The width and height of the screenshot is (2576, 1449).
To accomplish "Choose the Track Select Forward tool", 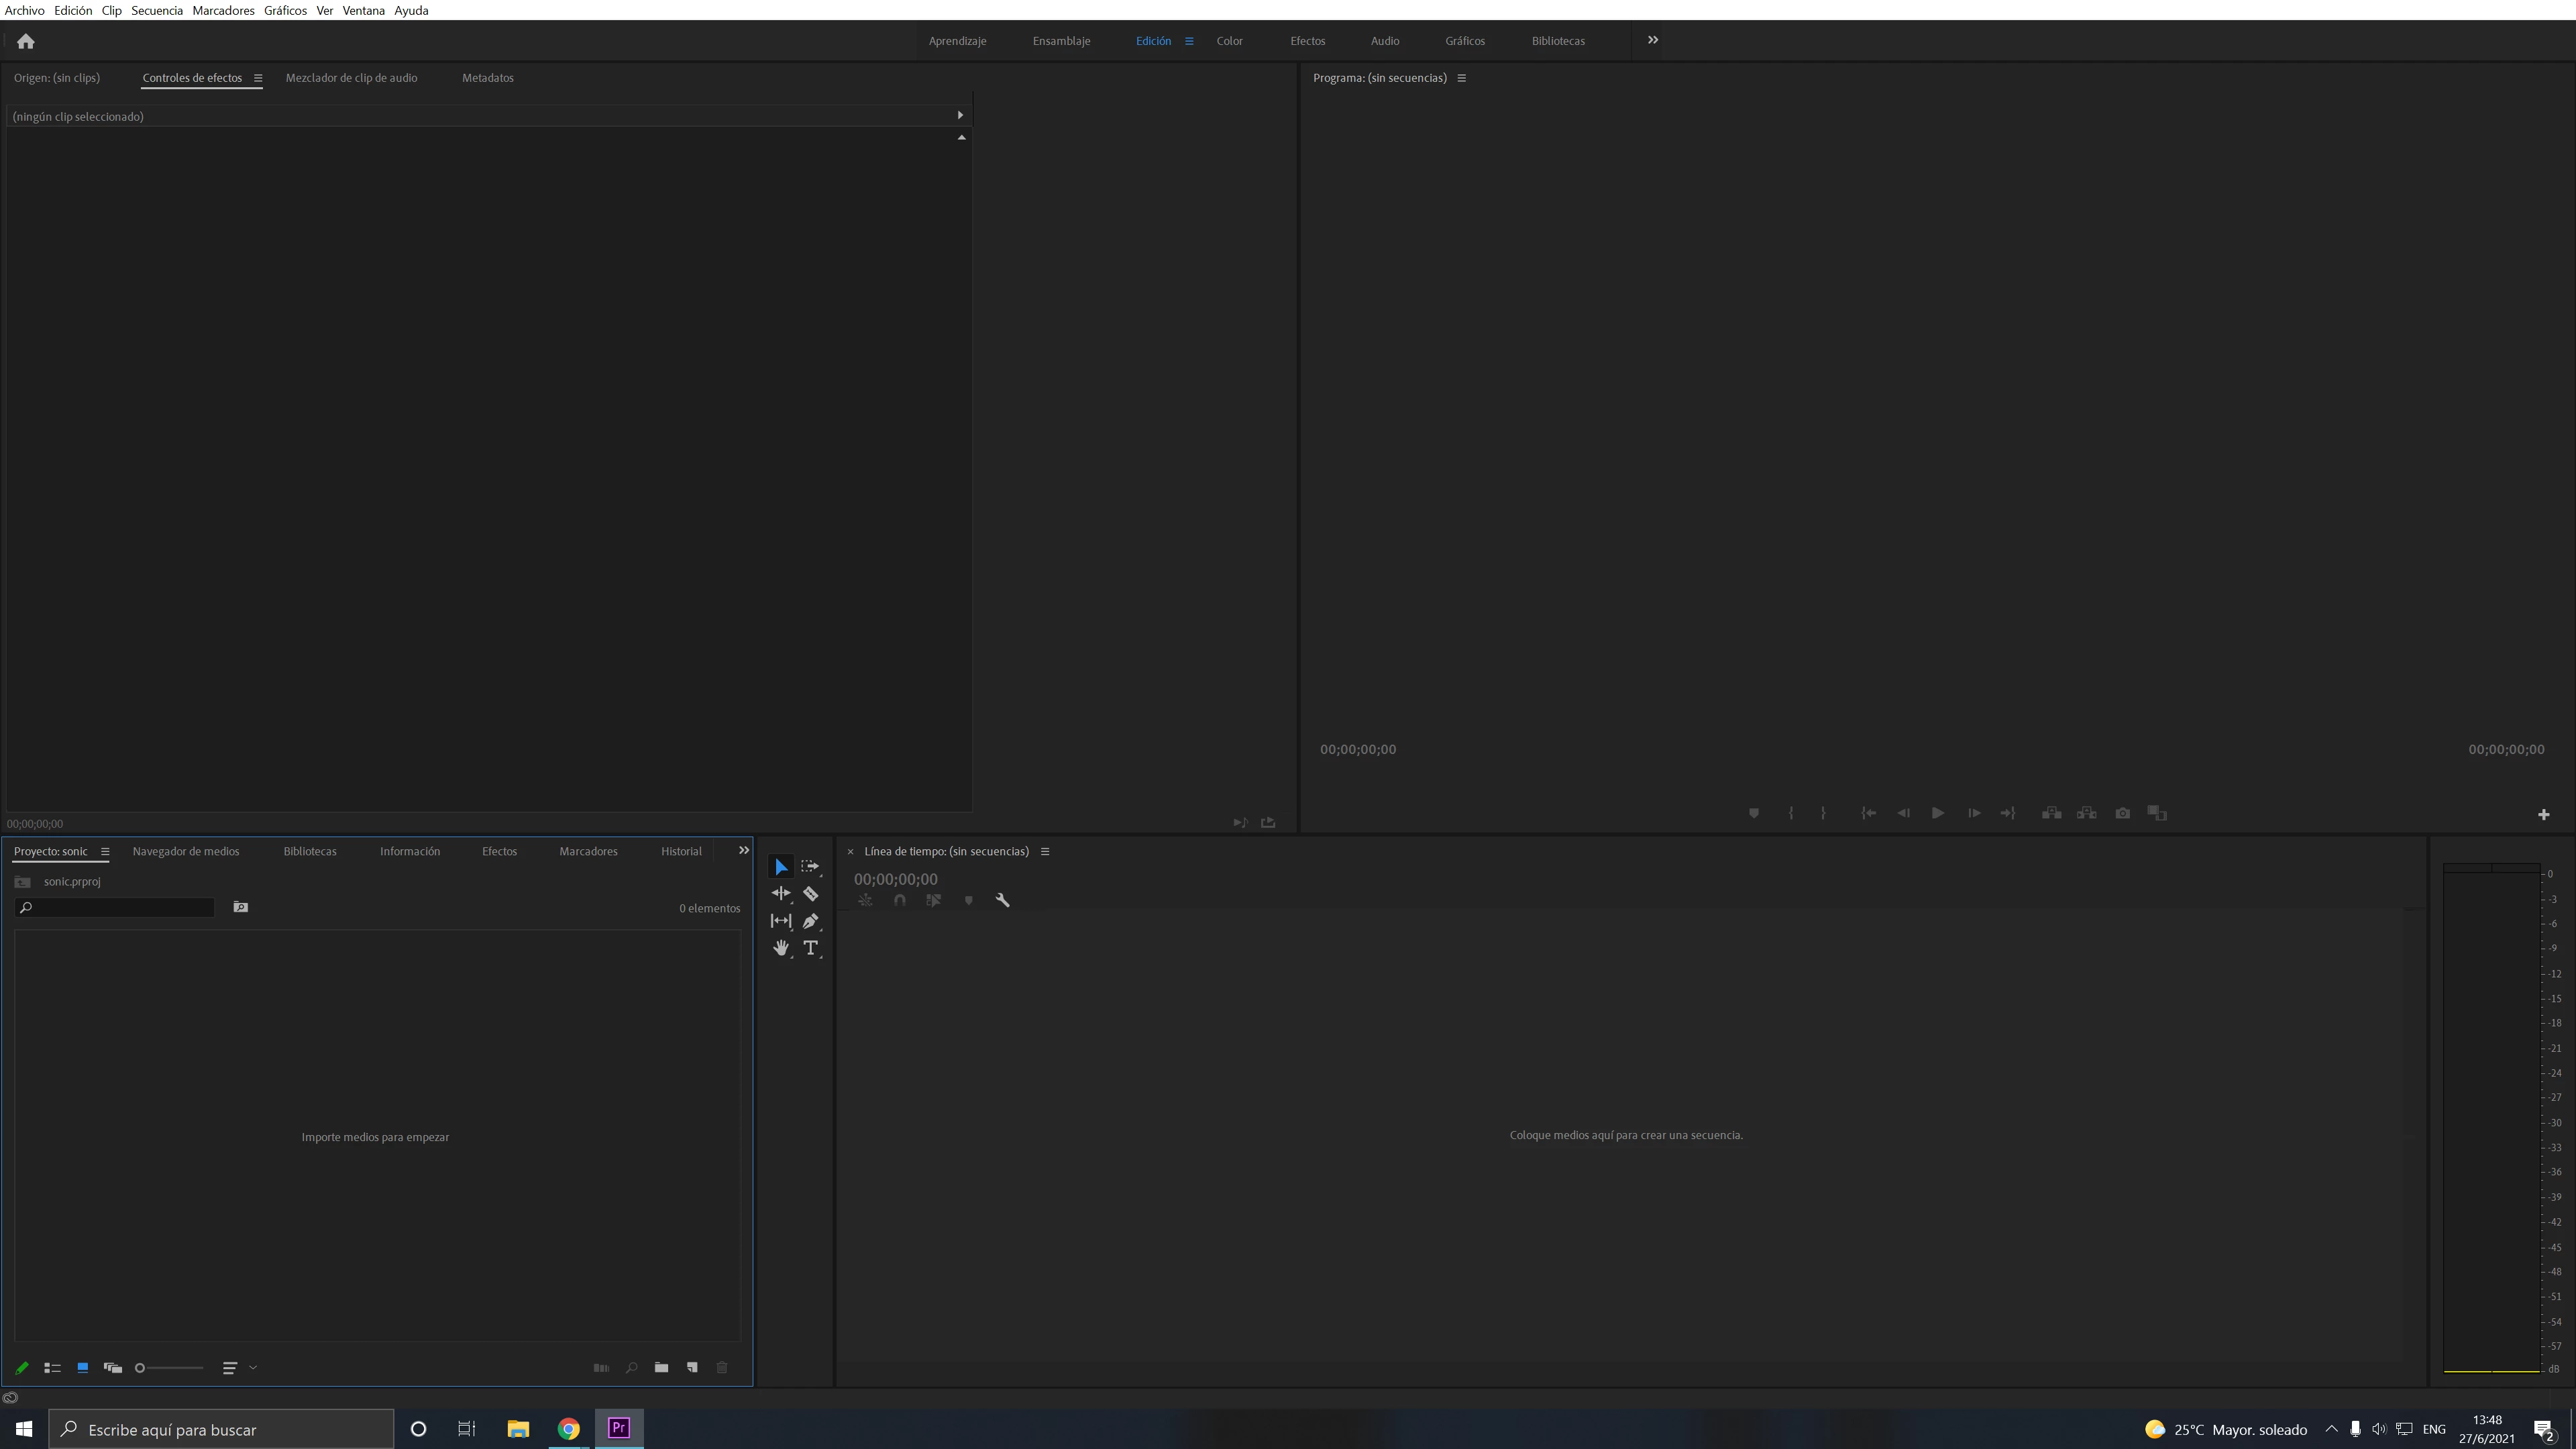I will [x=810, y=867].
